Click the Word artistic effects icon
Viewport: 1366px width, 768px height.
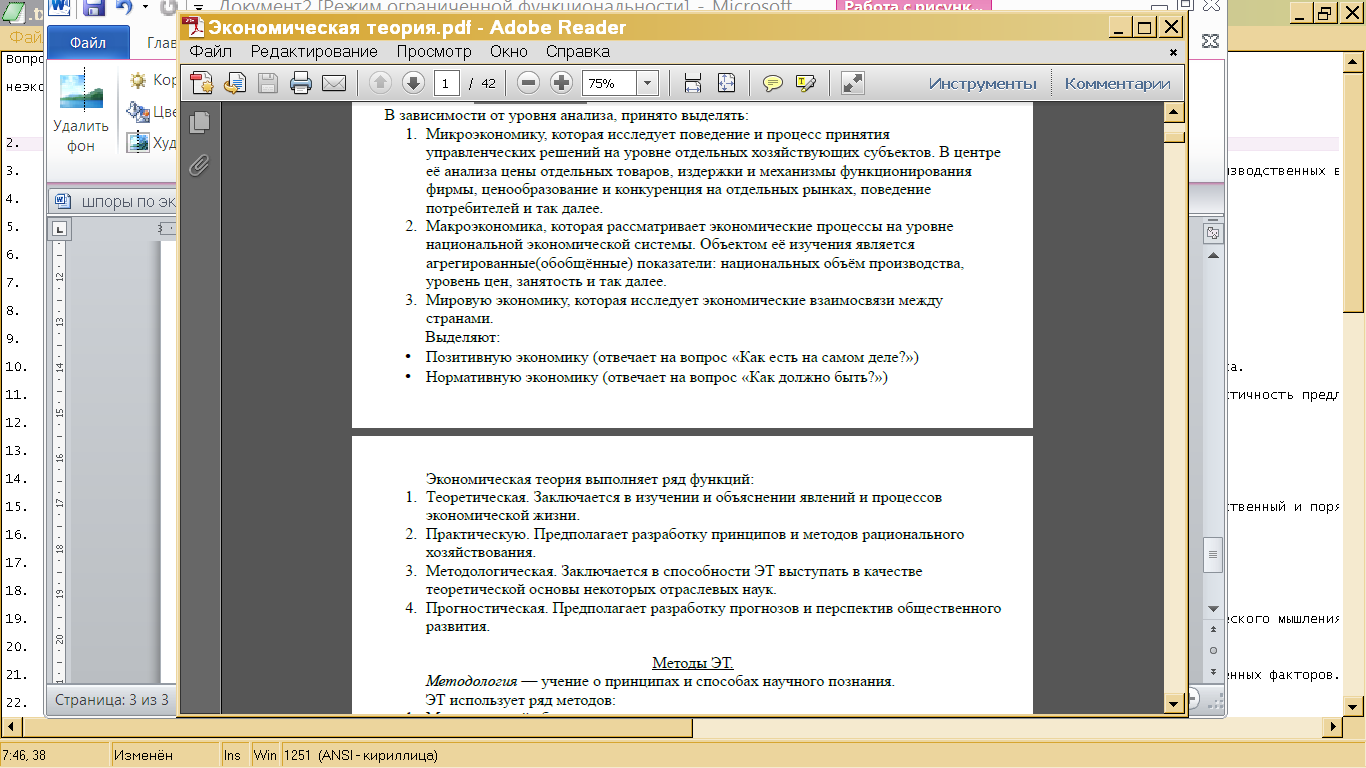[x=138, y=143]
